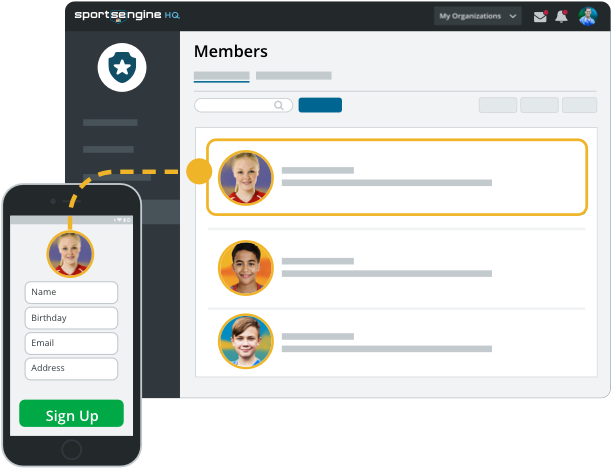
Task: Switch to the second Members tab
Action: click(293, 75)
